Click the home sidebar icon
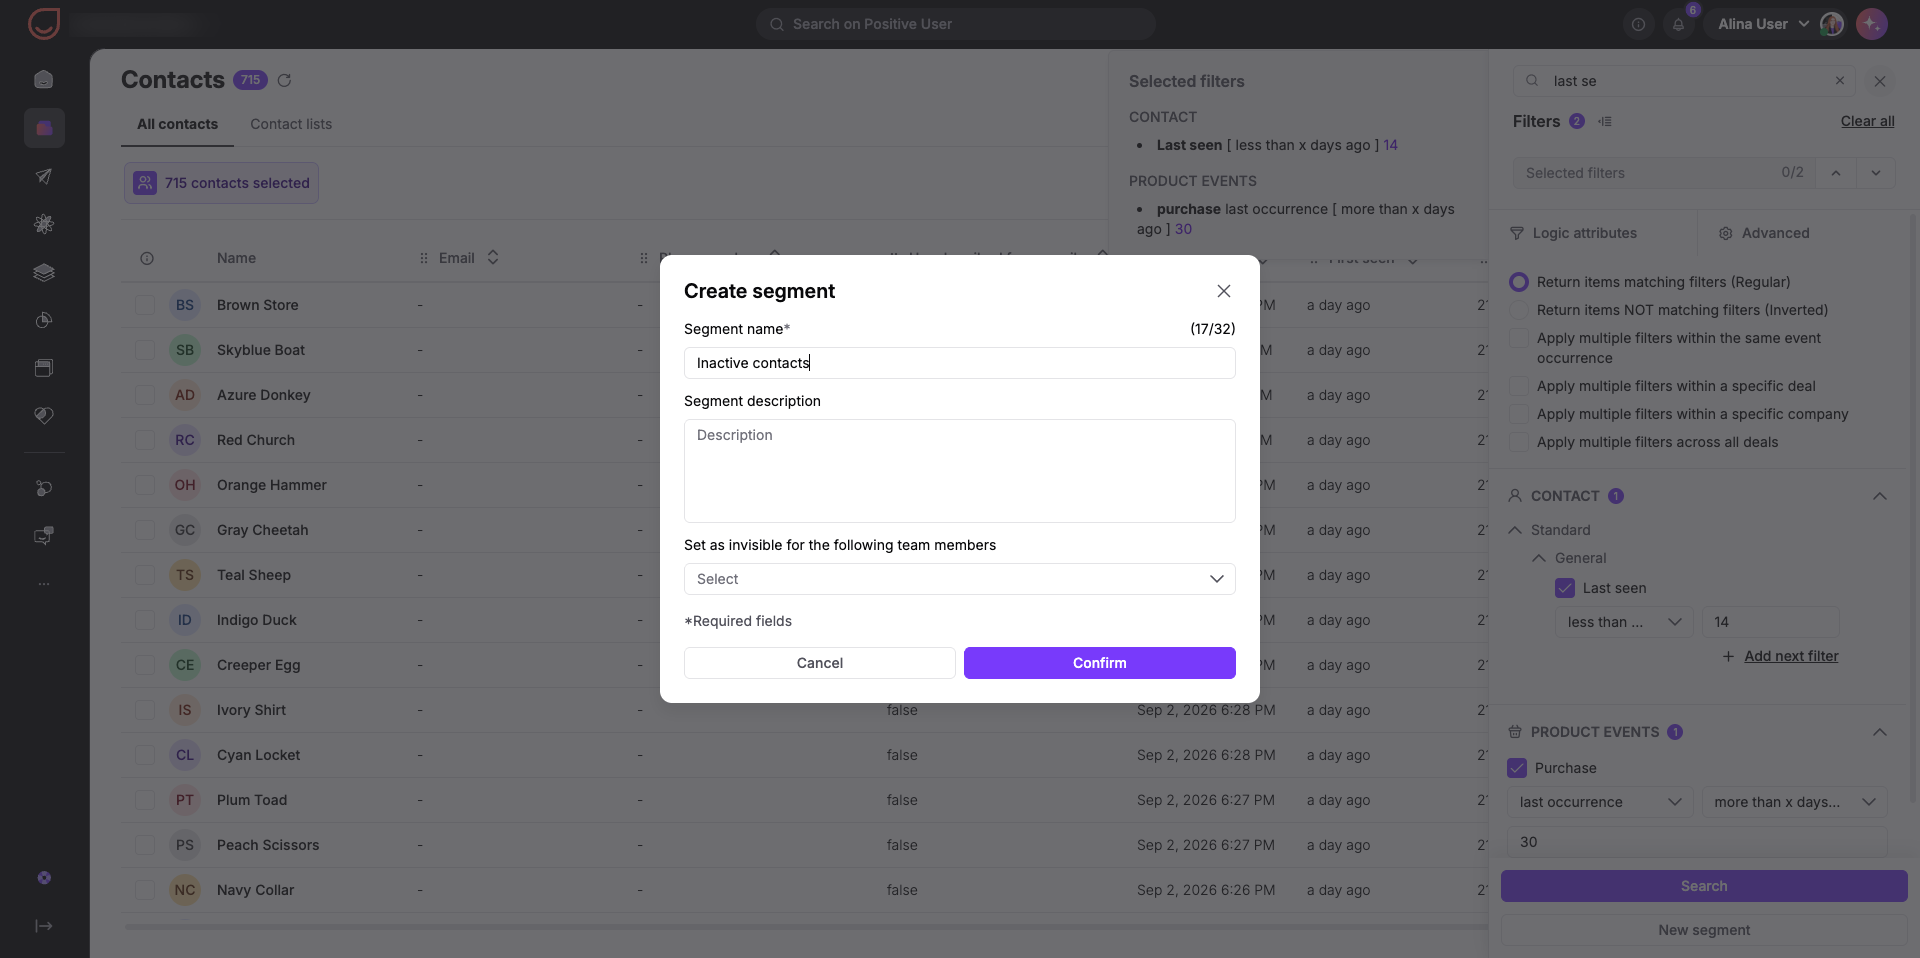1920x958 pixels. point(44,80)
